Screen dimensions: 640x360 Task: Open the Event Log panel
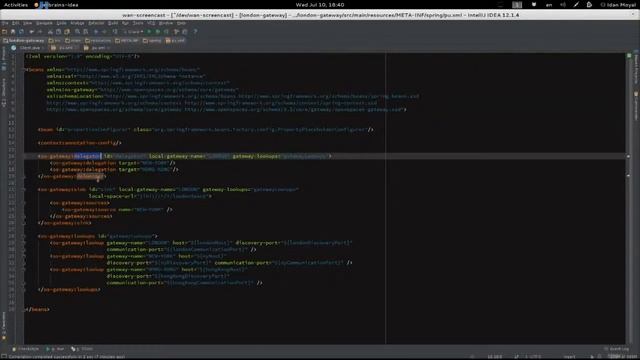coord(617,349)
